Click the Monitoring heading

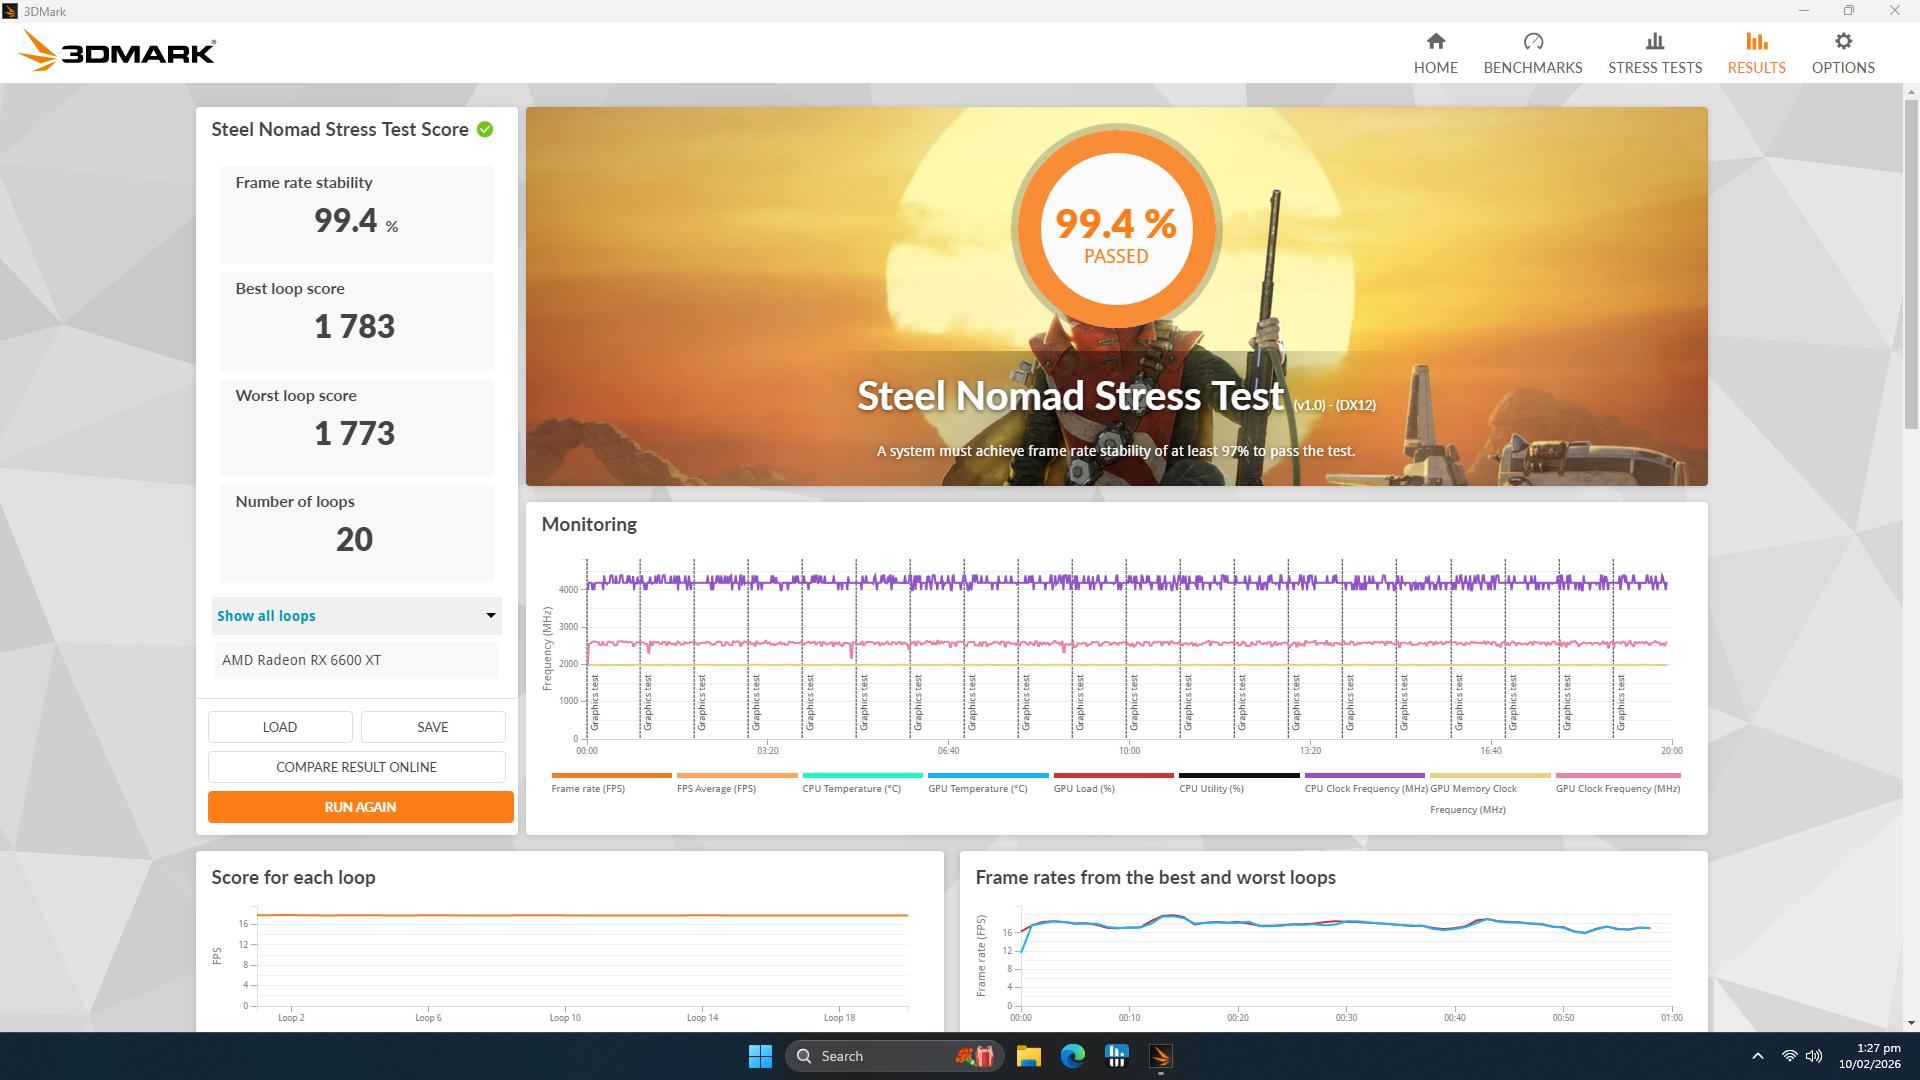(589, 524)
